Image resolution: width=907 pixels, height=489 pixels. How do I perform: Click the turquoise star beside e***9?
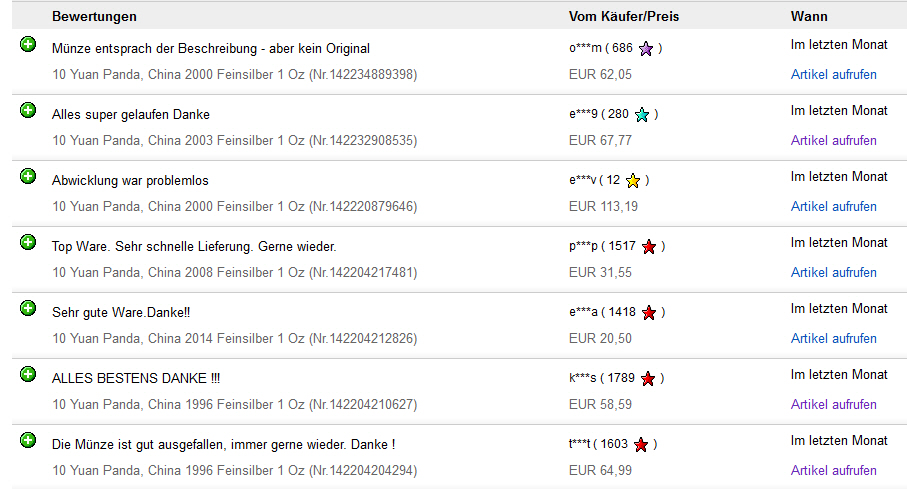pos(642,115)
